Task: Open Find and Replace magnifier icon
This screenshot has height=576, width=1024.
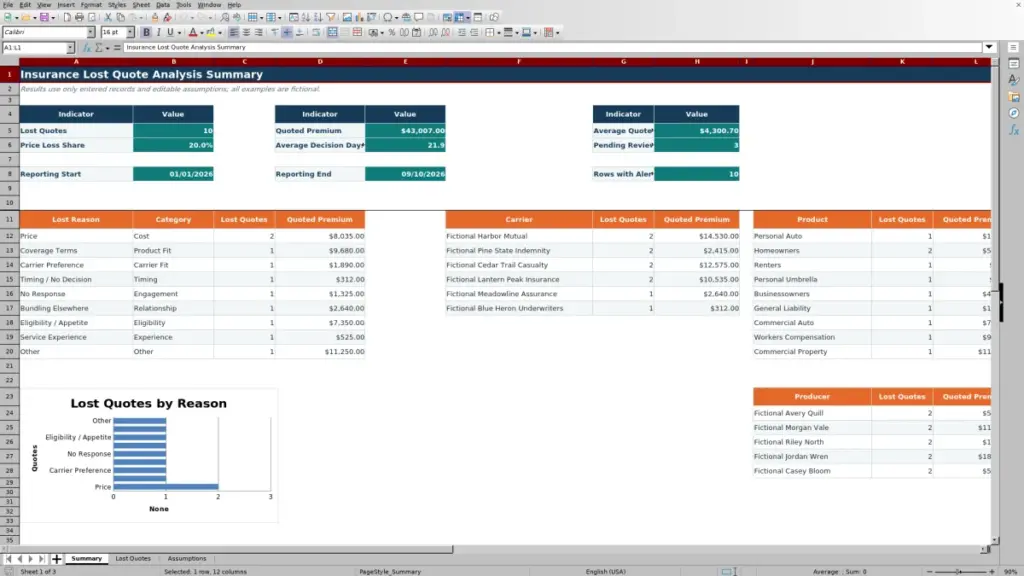Action: [225, 18]
